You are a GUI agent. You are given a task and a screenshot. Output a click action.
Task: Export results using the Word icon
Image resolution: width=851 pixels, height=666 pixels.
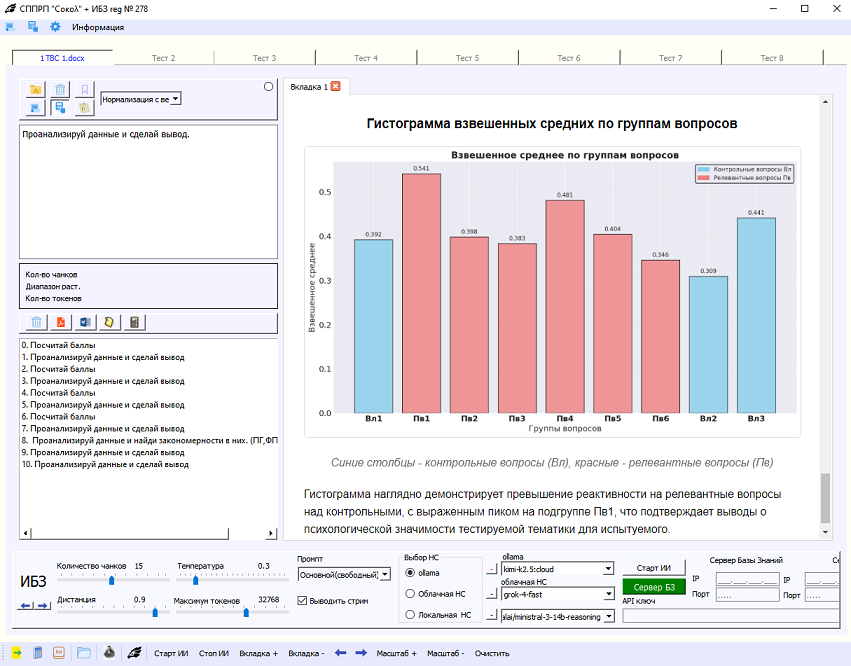tap(82, 321)
